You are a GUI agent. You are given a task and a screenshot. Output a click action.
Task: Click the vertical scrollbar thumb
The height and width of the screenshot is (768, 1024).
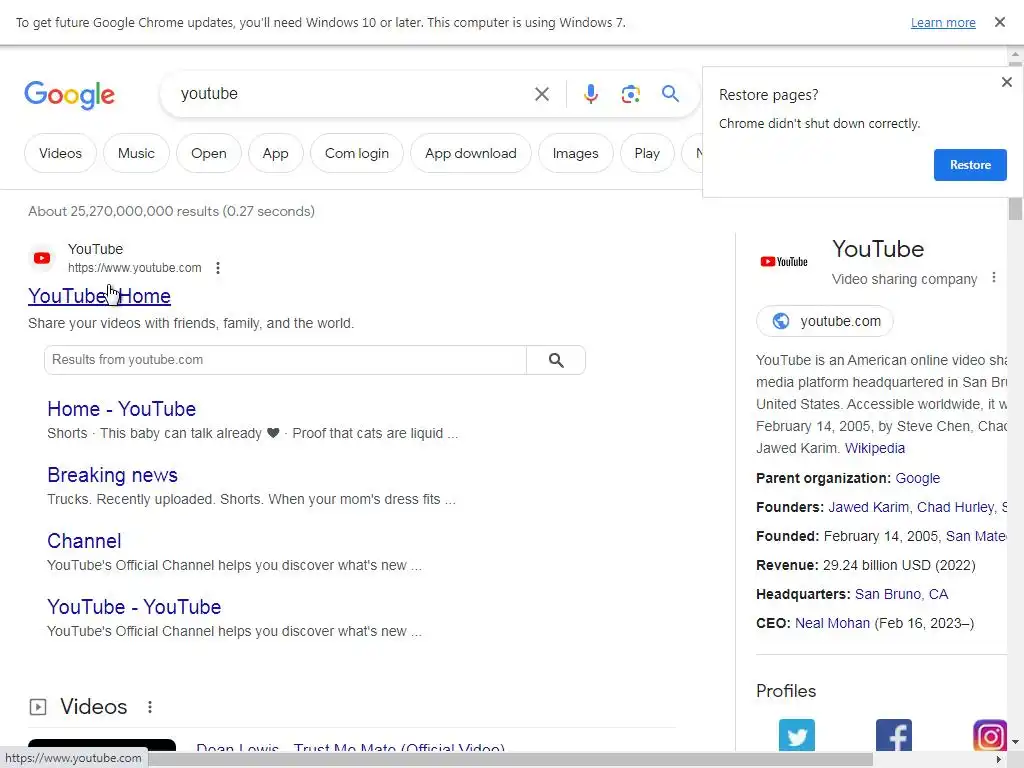tap(1014, 209)
